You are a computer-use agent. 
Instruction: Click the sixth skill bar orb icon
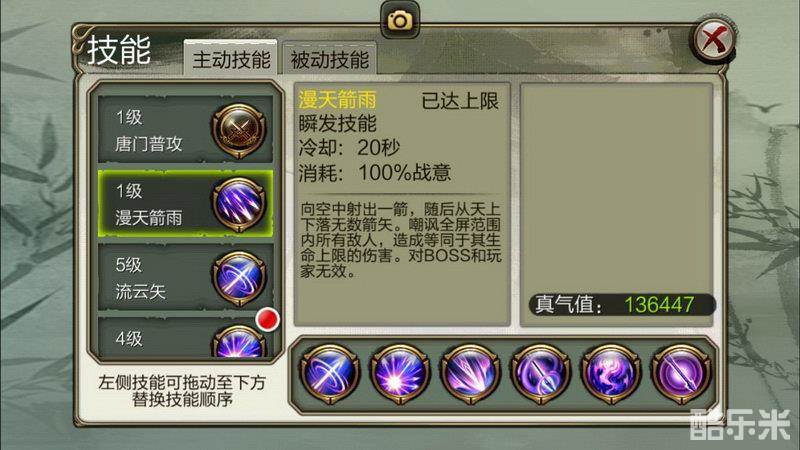coord(681,374)
